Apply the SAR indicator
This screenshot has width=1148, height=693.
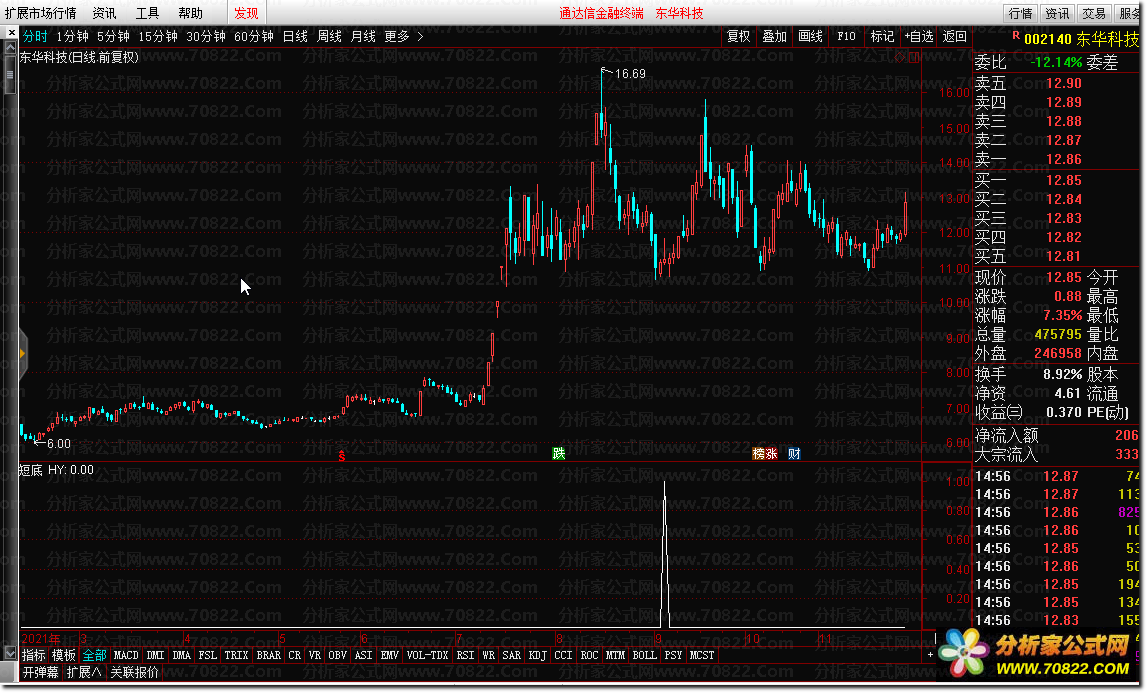(x=512, y=655)
